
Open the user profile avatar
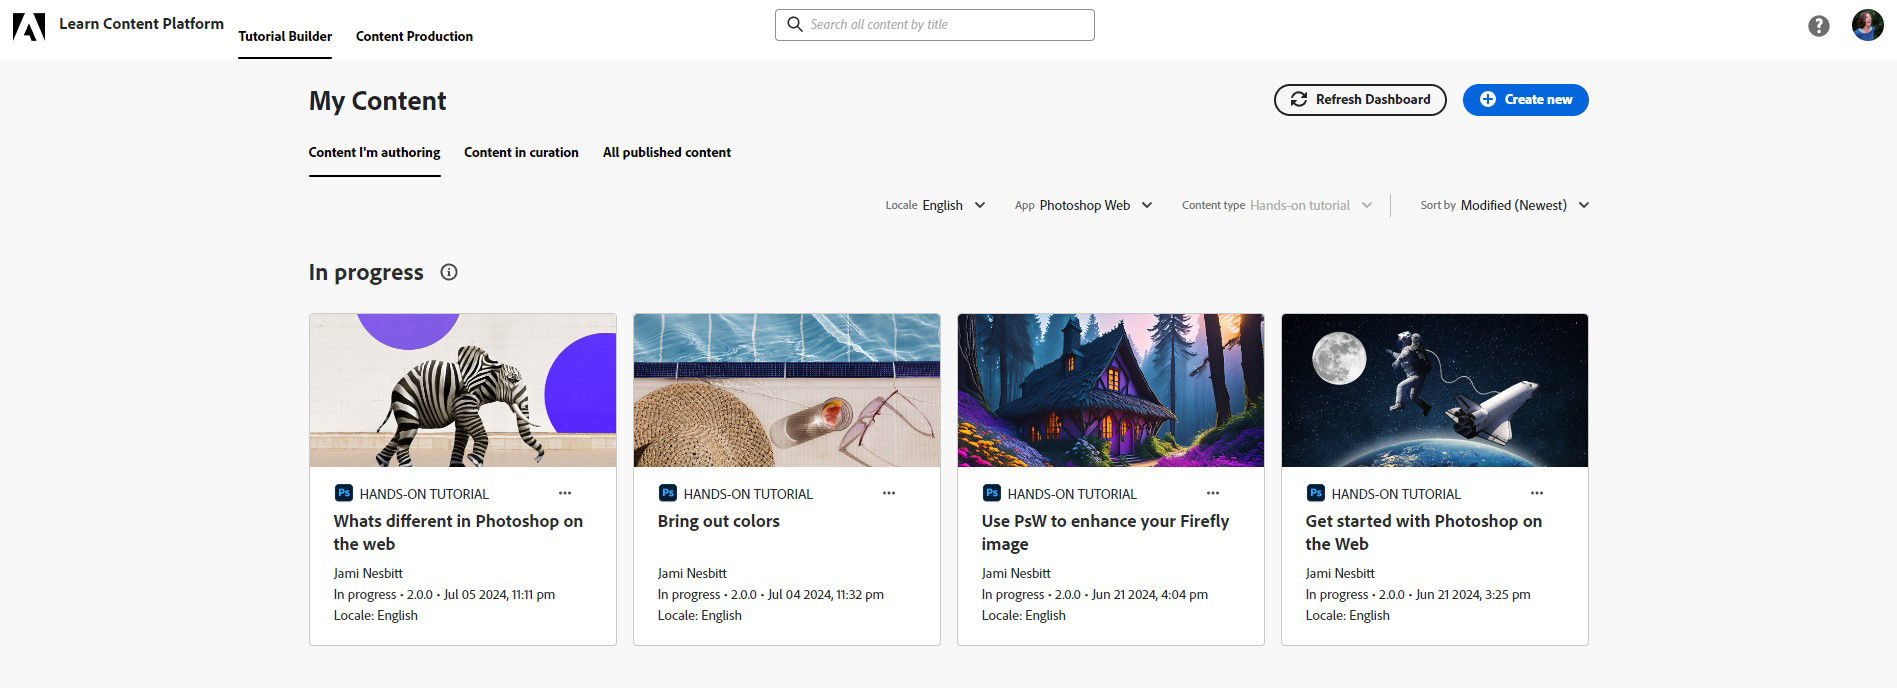(x=1867, y=25)
